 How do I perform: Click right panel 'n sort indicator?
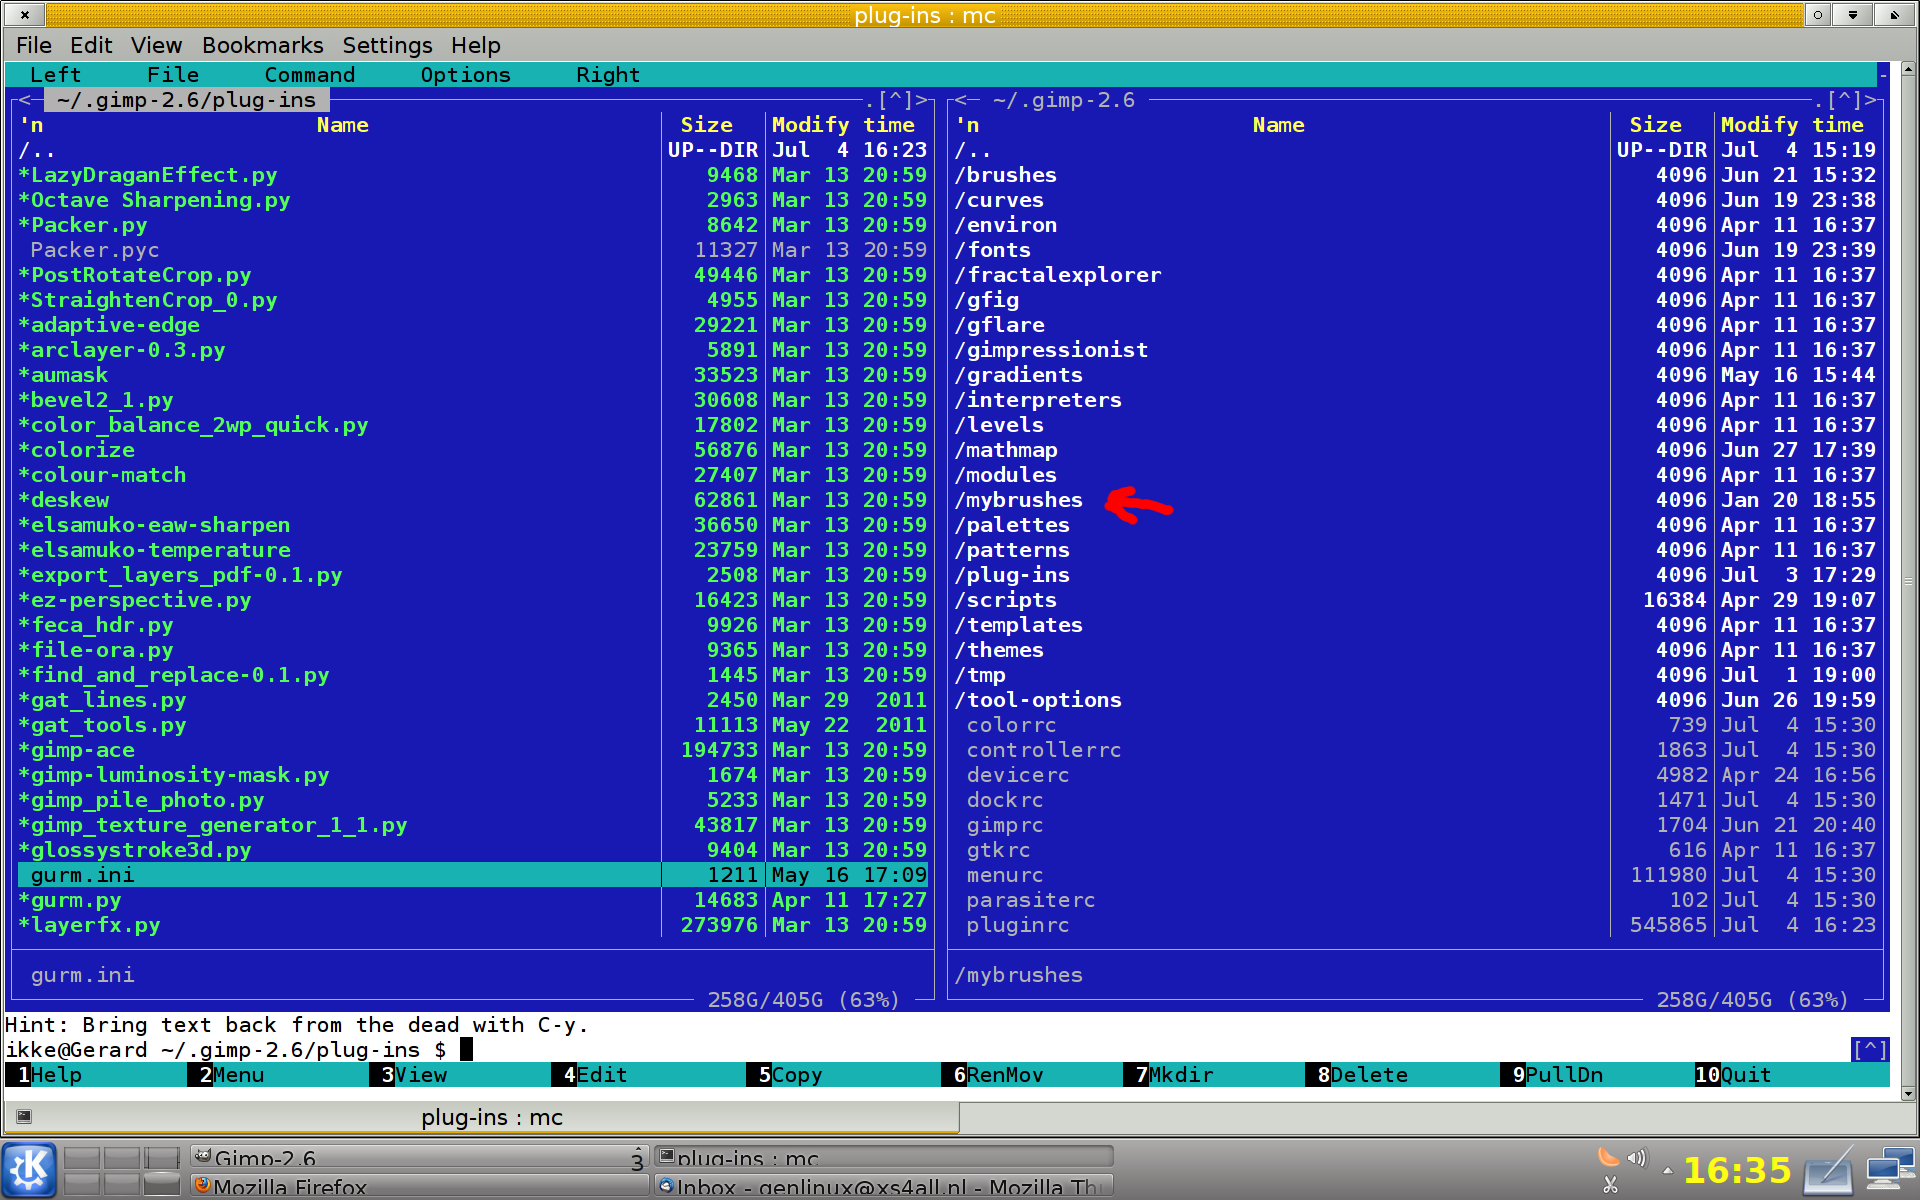click(967, 125)
